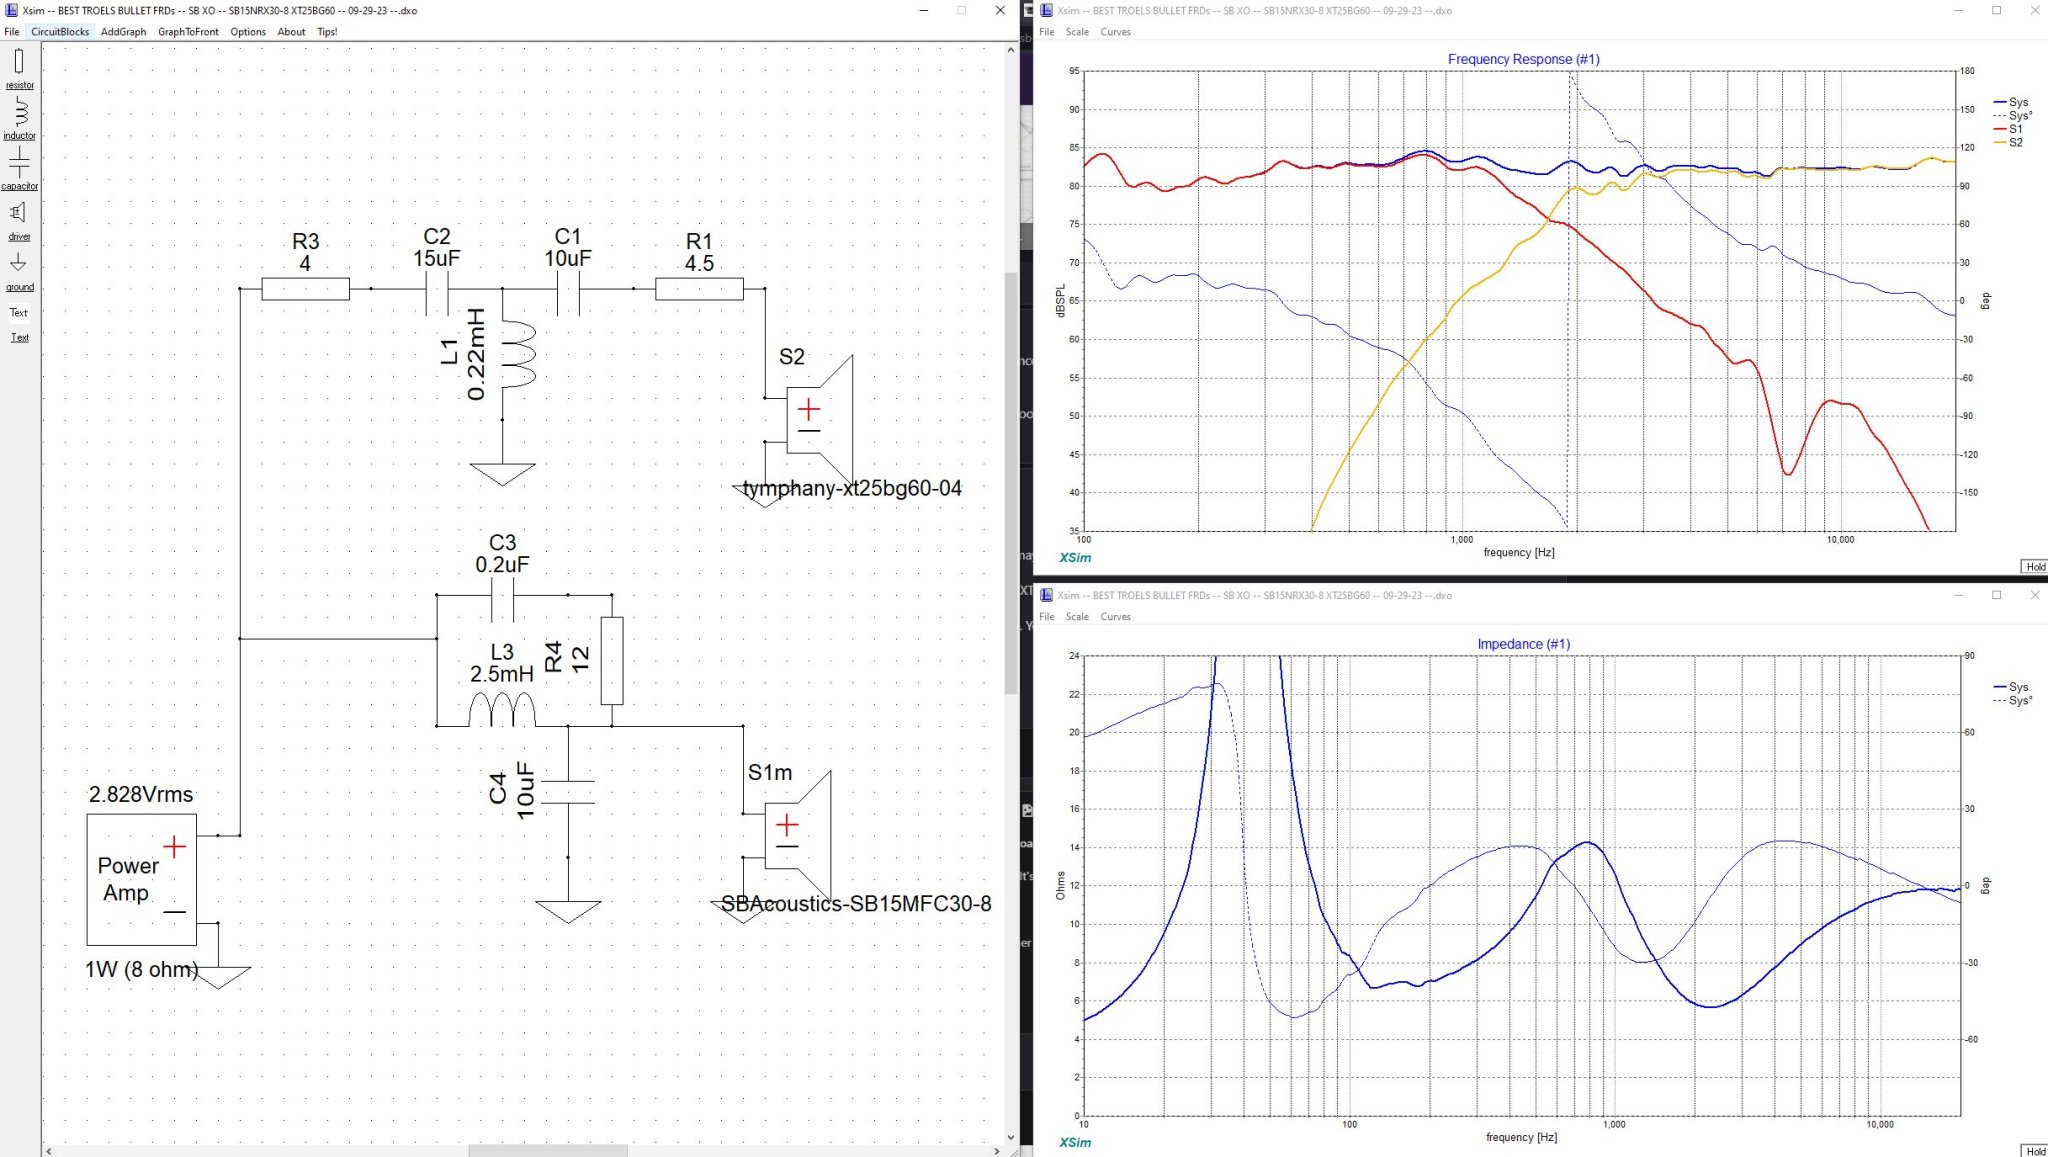Open the About menu

tap(291, 32)
